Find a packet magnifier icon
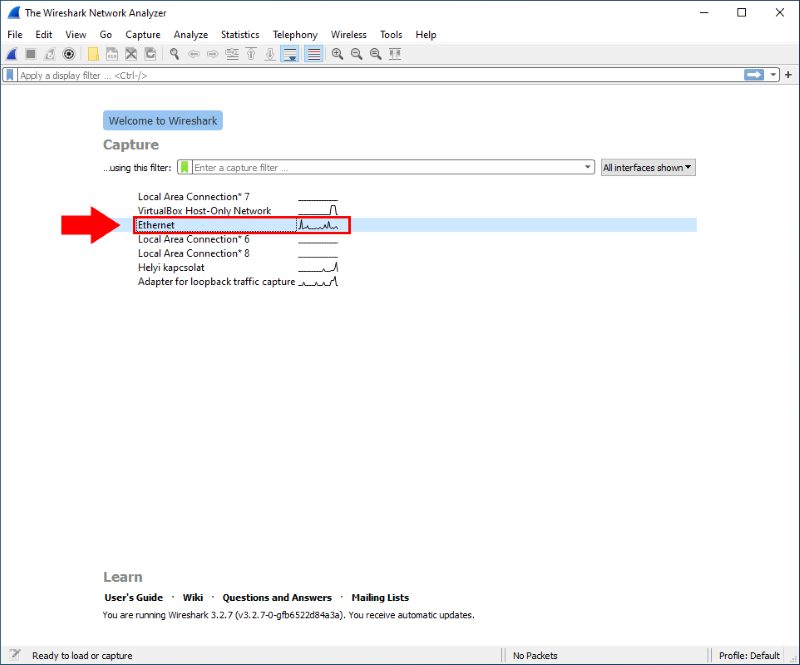The image size is (800, 665). point(174,54)
